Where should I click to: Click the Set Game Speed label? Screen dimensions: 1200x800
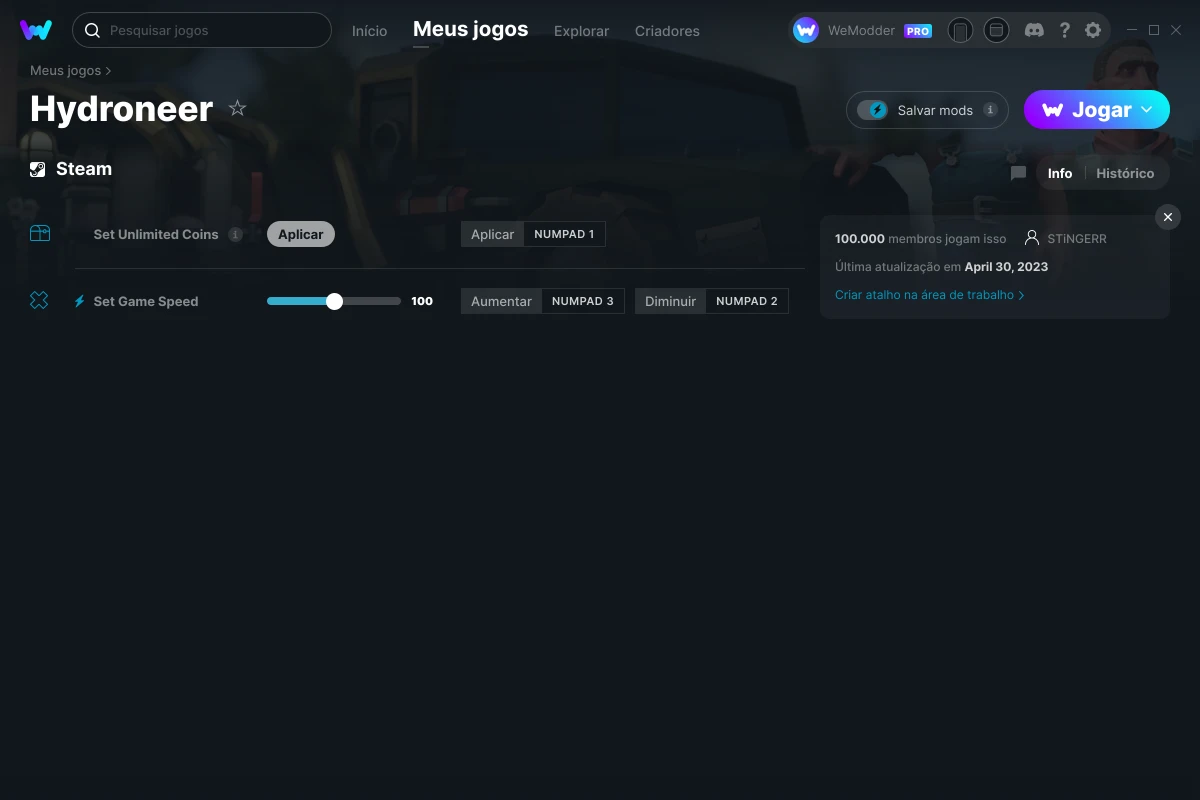tap(146, 301)
